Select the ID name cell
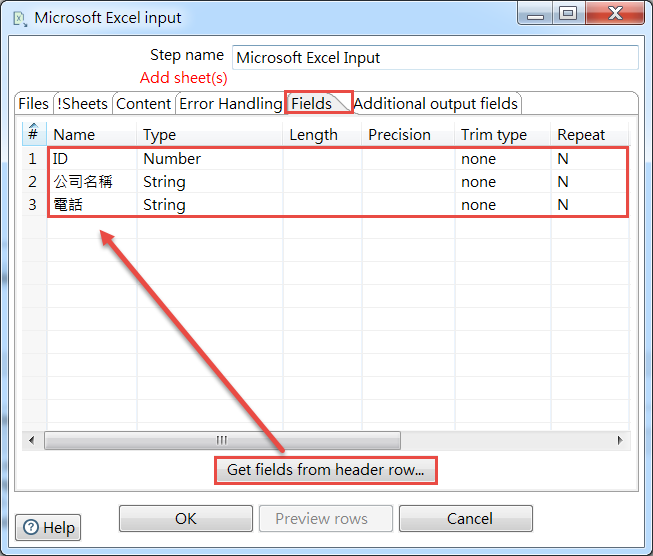This screenshot has width=653, height=556. 92,159
